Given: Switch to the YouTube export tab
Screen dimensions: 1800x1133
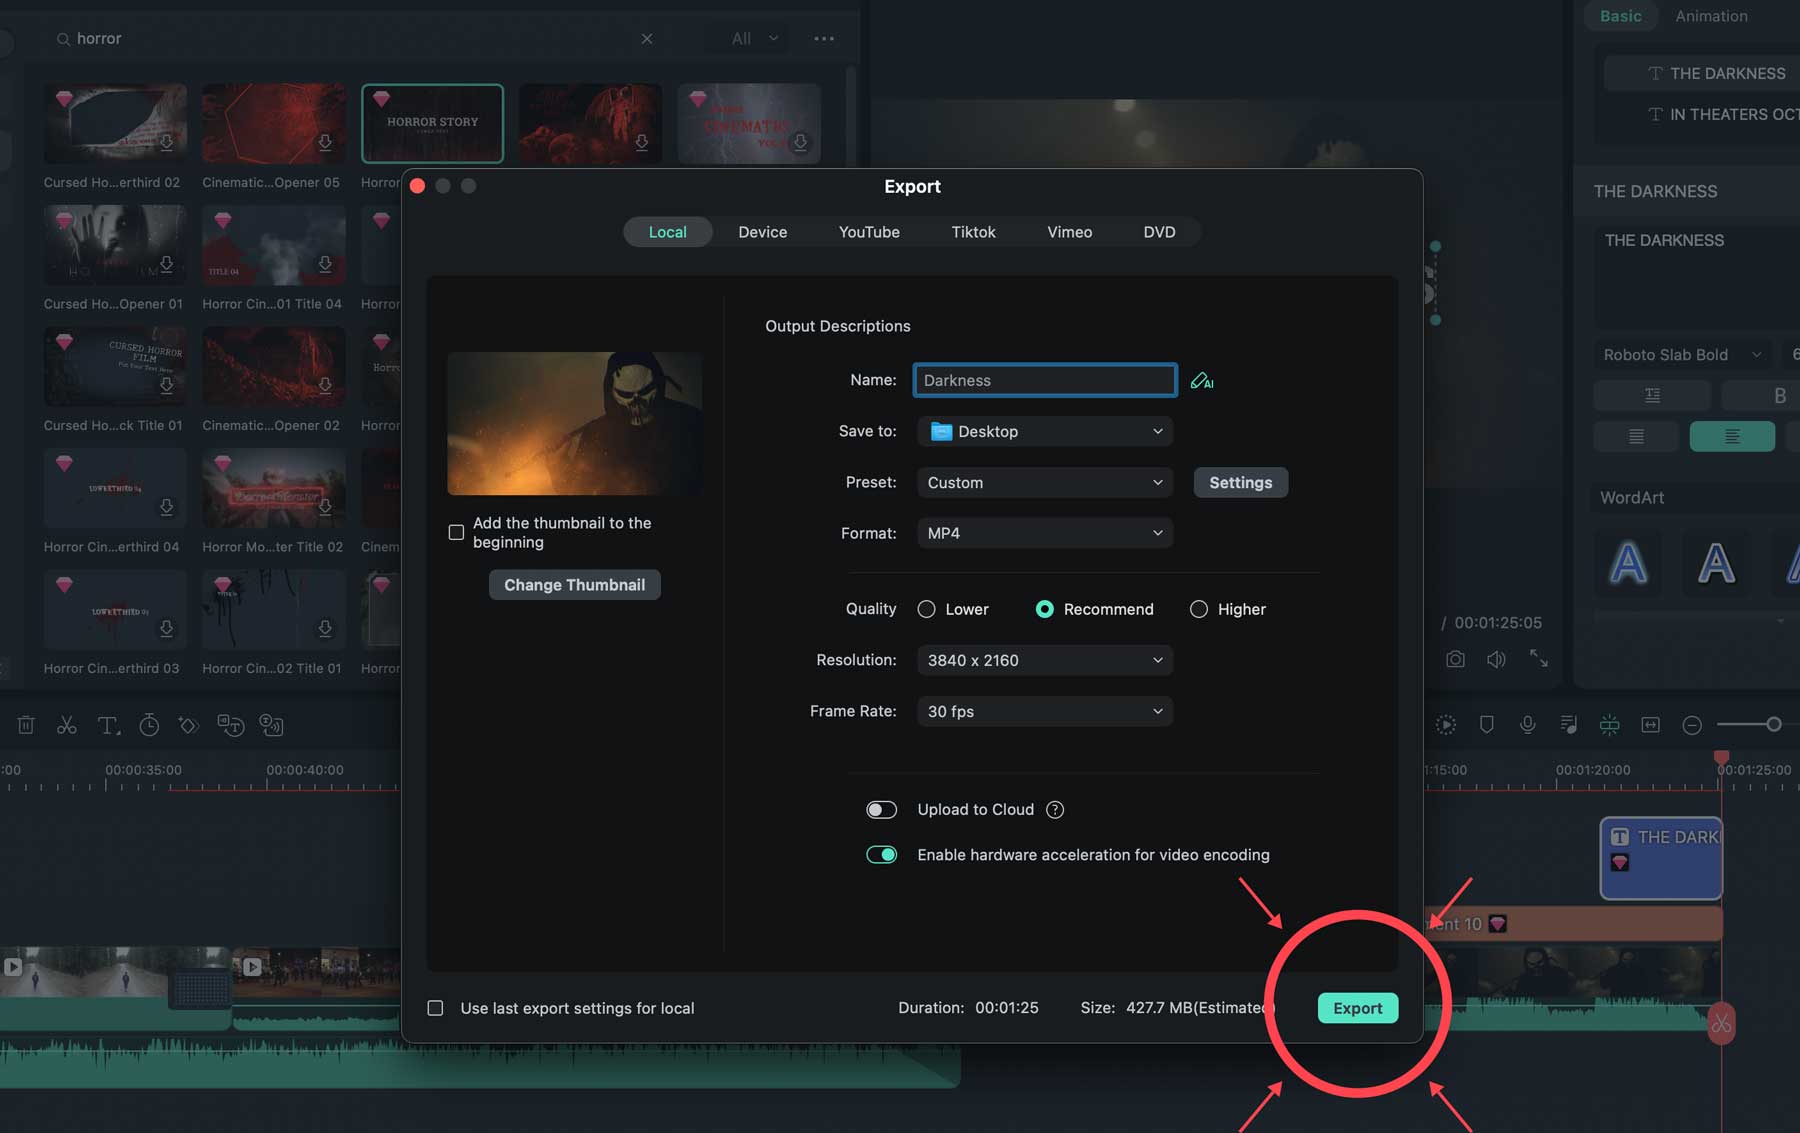Looking at the screenshot, I should [x=869, y=231].
